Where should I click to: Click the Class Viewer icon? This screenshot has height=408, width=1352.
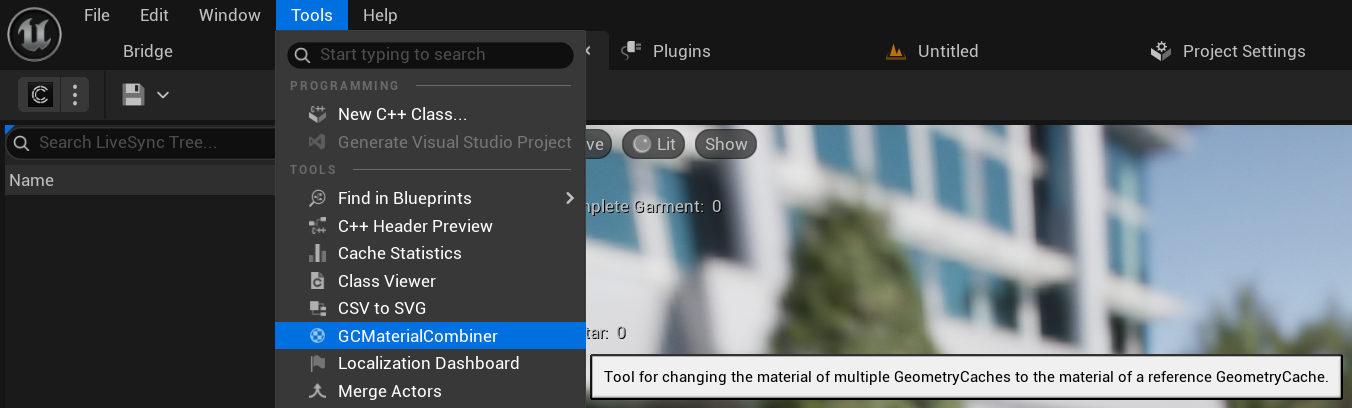pos(317,281)
